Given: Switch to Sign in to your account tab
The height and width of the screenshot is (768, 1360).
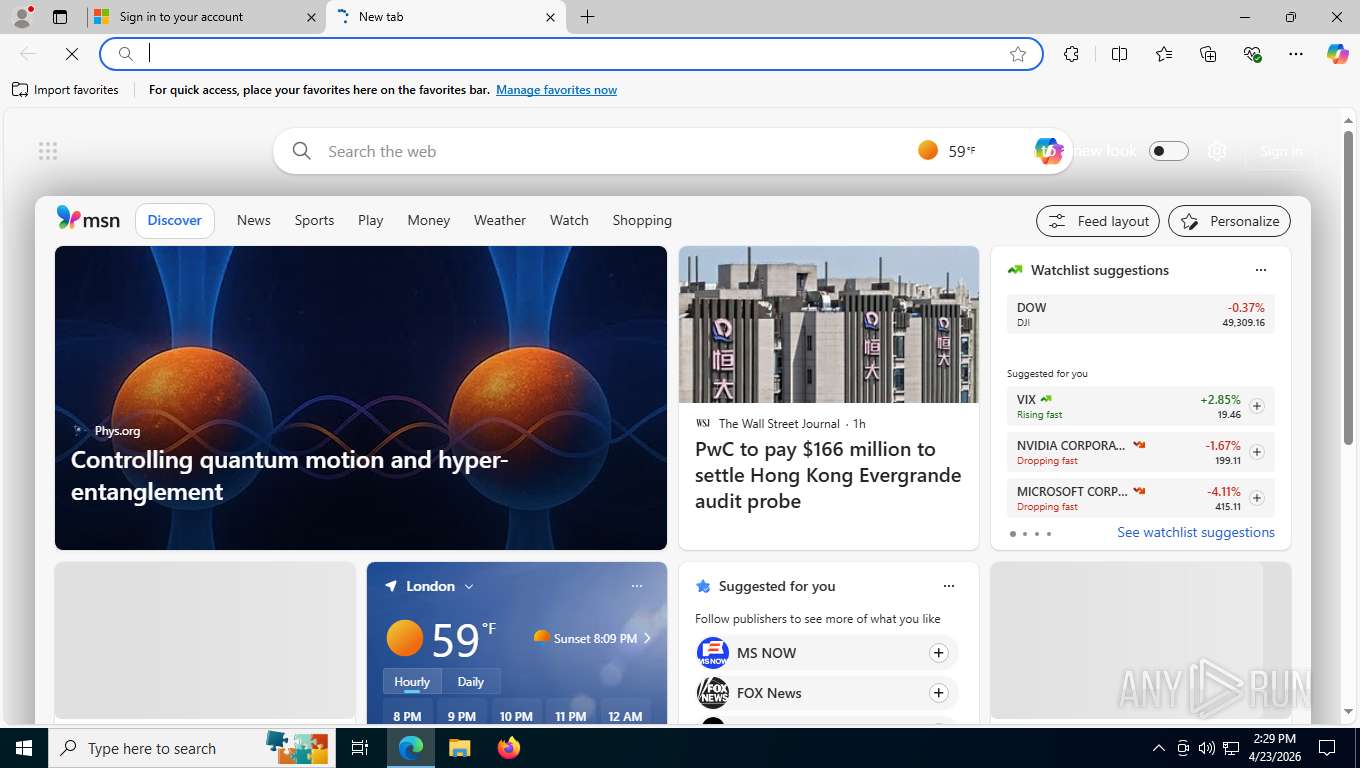Looking at the screenshot, I should (x=206, y=17).
